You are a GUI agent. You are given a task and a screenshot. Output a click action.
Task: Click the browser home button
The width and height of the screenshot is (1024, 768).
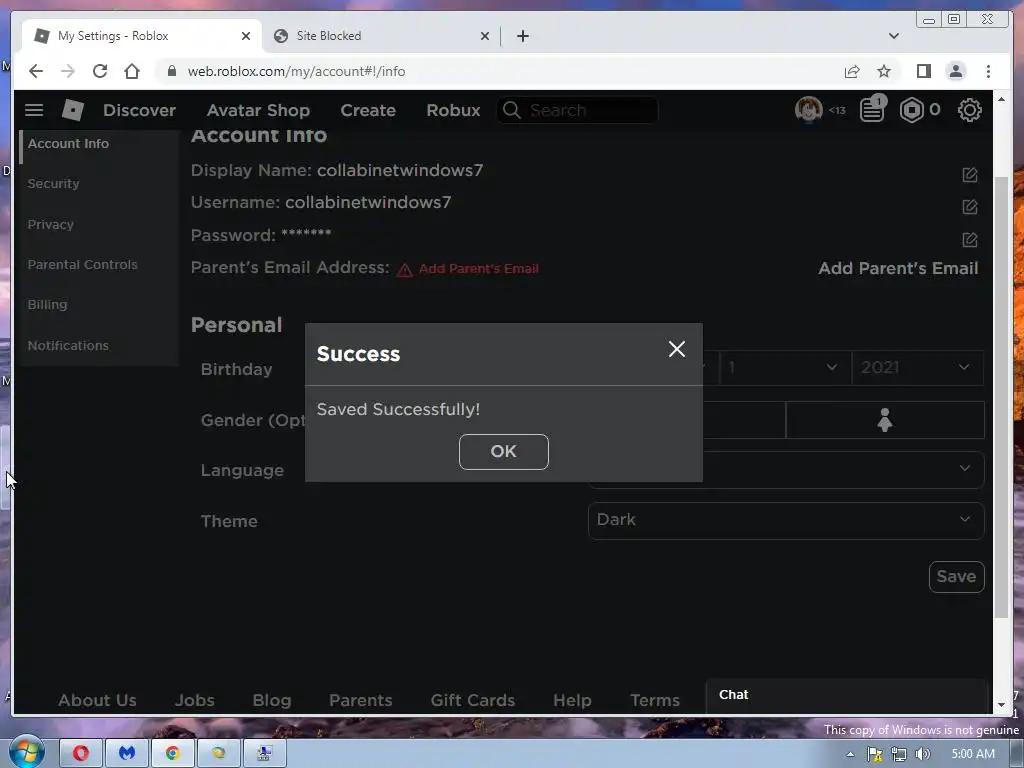[x=132, y=71]
